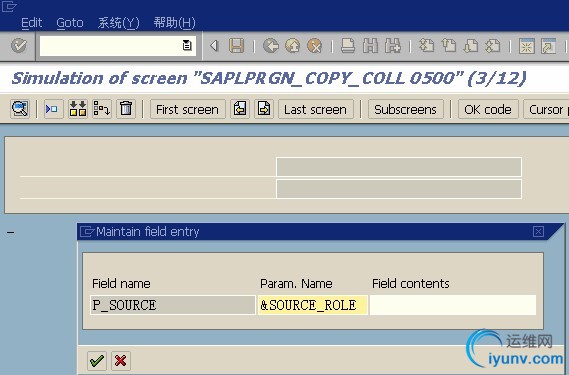Click the Last screen button
Screen dimensions: 569x375
[315, 109]
